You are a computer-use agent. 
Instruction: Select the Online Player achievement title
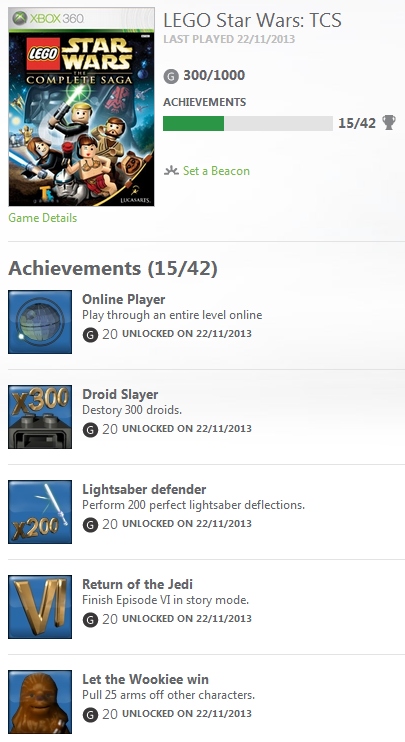tap(123, 300)
